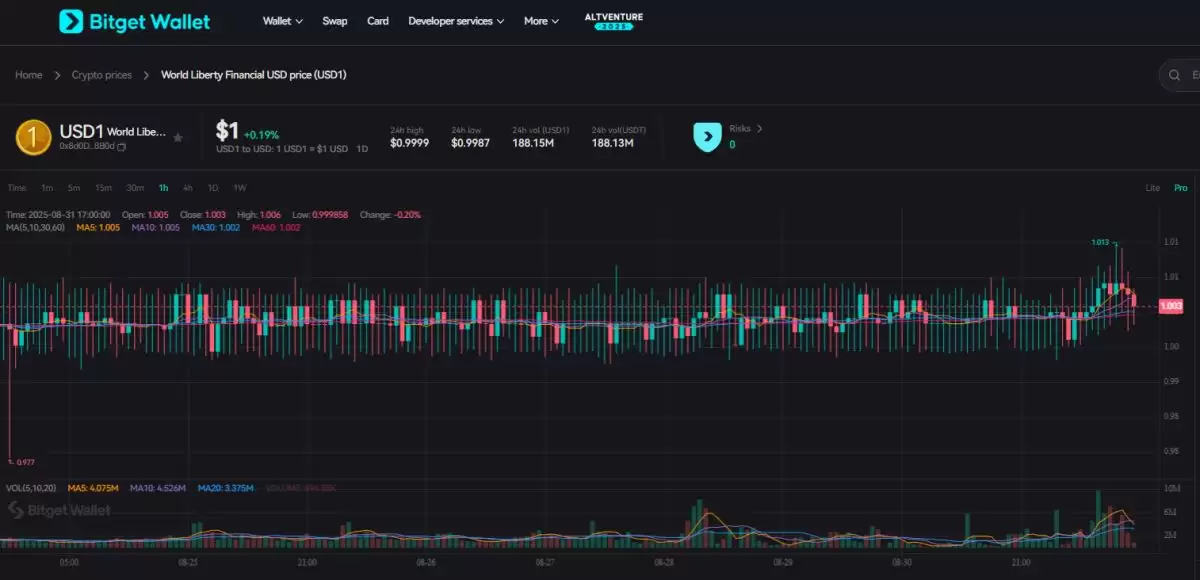Open the Risks shield icon
Image resolution: width=1200 pixels, height=580 pixels.
coord(707,135)
